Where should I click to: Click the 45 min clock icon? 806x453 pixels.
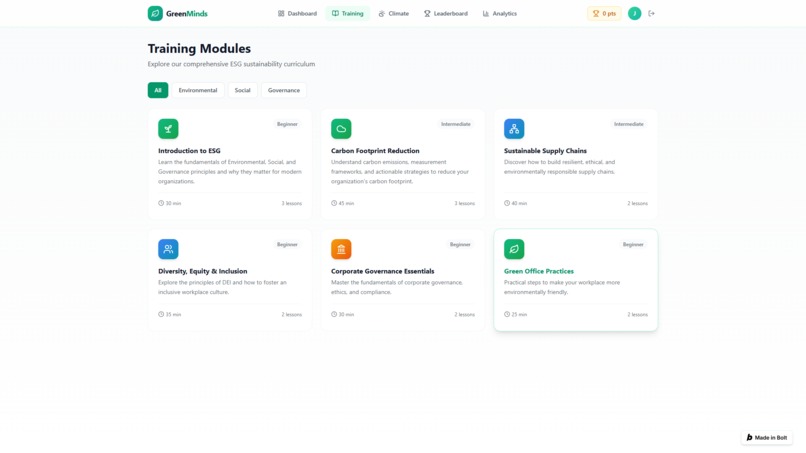click(334, 203)
